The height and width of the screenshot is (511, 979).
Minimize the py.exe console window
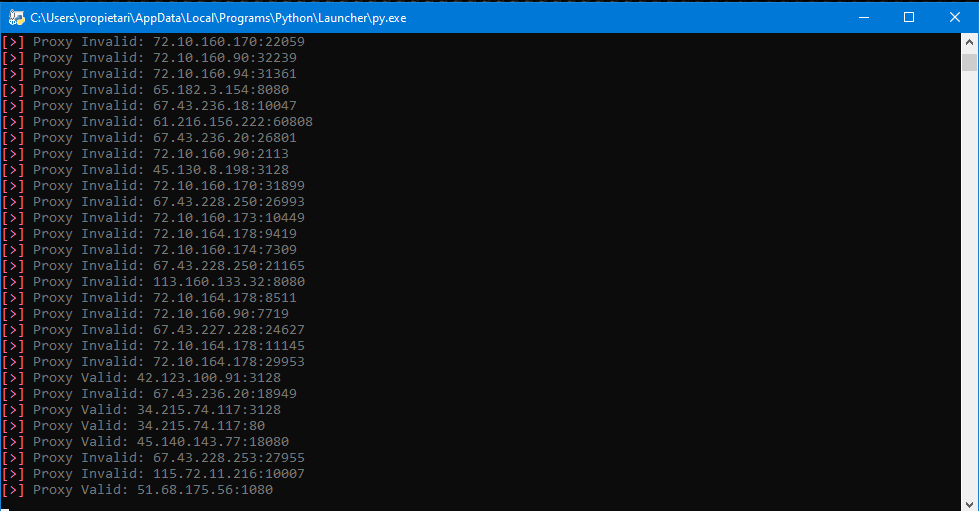pyautogui.click(x=863, y=17)
